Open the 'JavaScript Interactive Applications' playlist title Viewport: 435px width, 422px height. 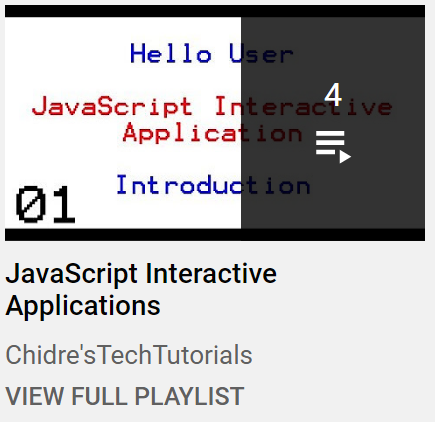[141, 289]
